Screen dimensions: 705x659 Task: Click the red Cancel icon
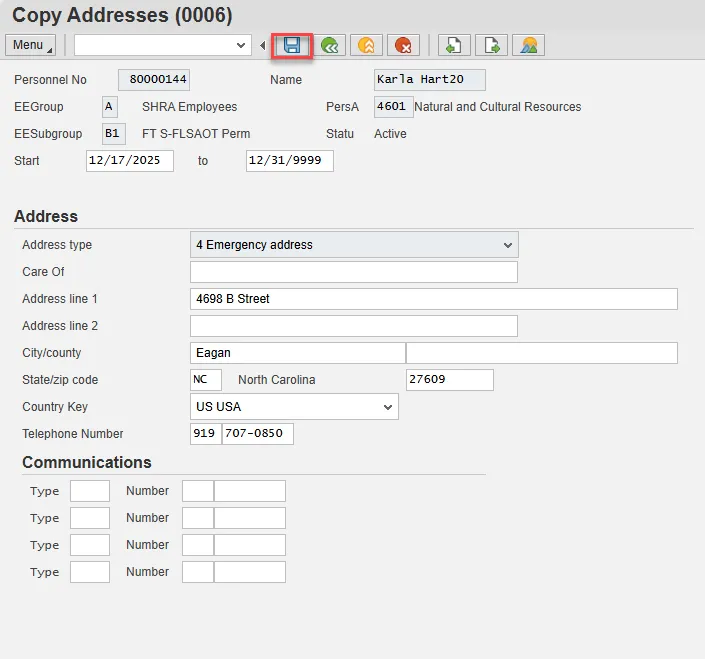(403, 45)
